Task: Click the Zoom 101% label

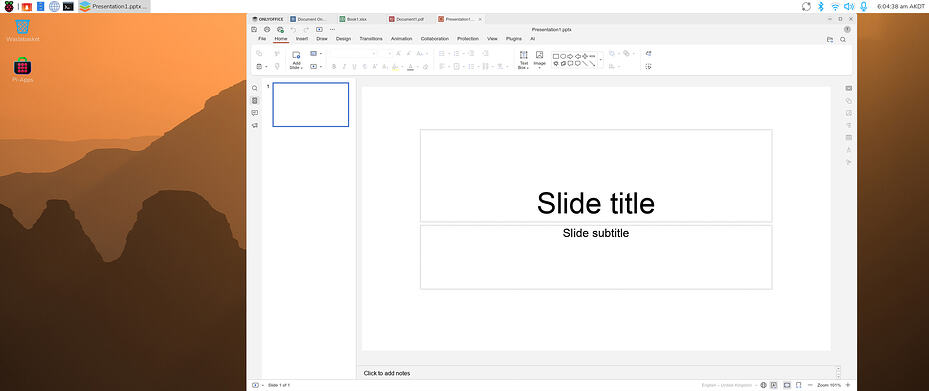Action: (829, 385)
